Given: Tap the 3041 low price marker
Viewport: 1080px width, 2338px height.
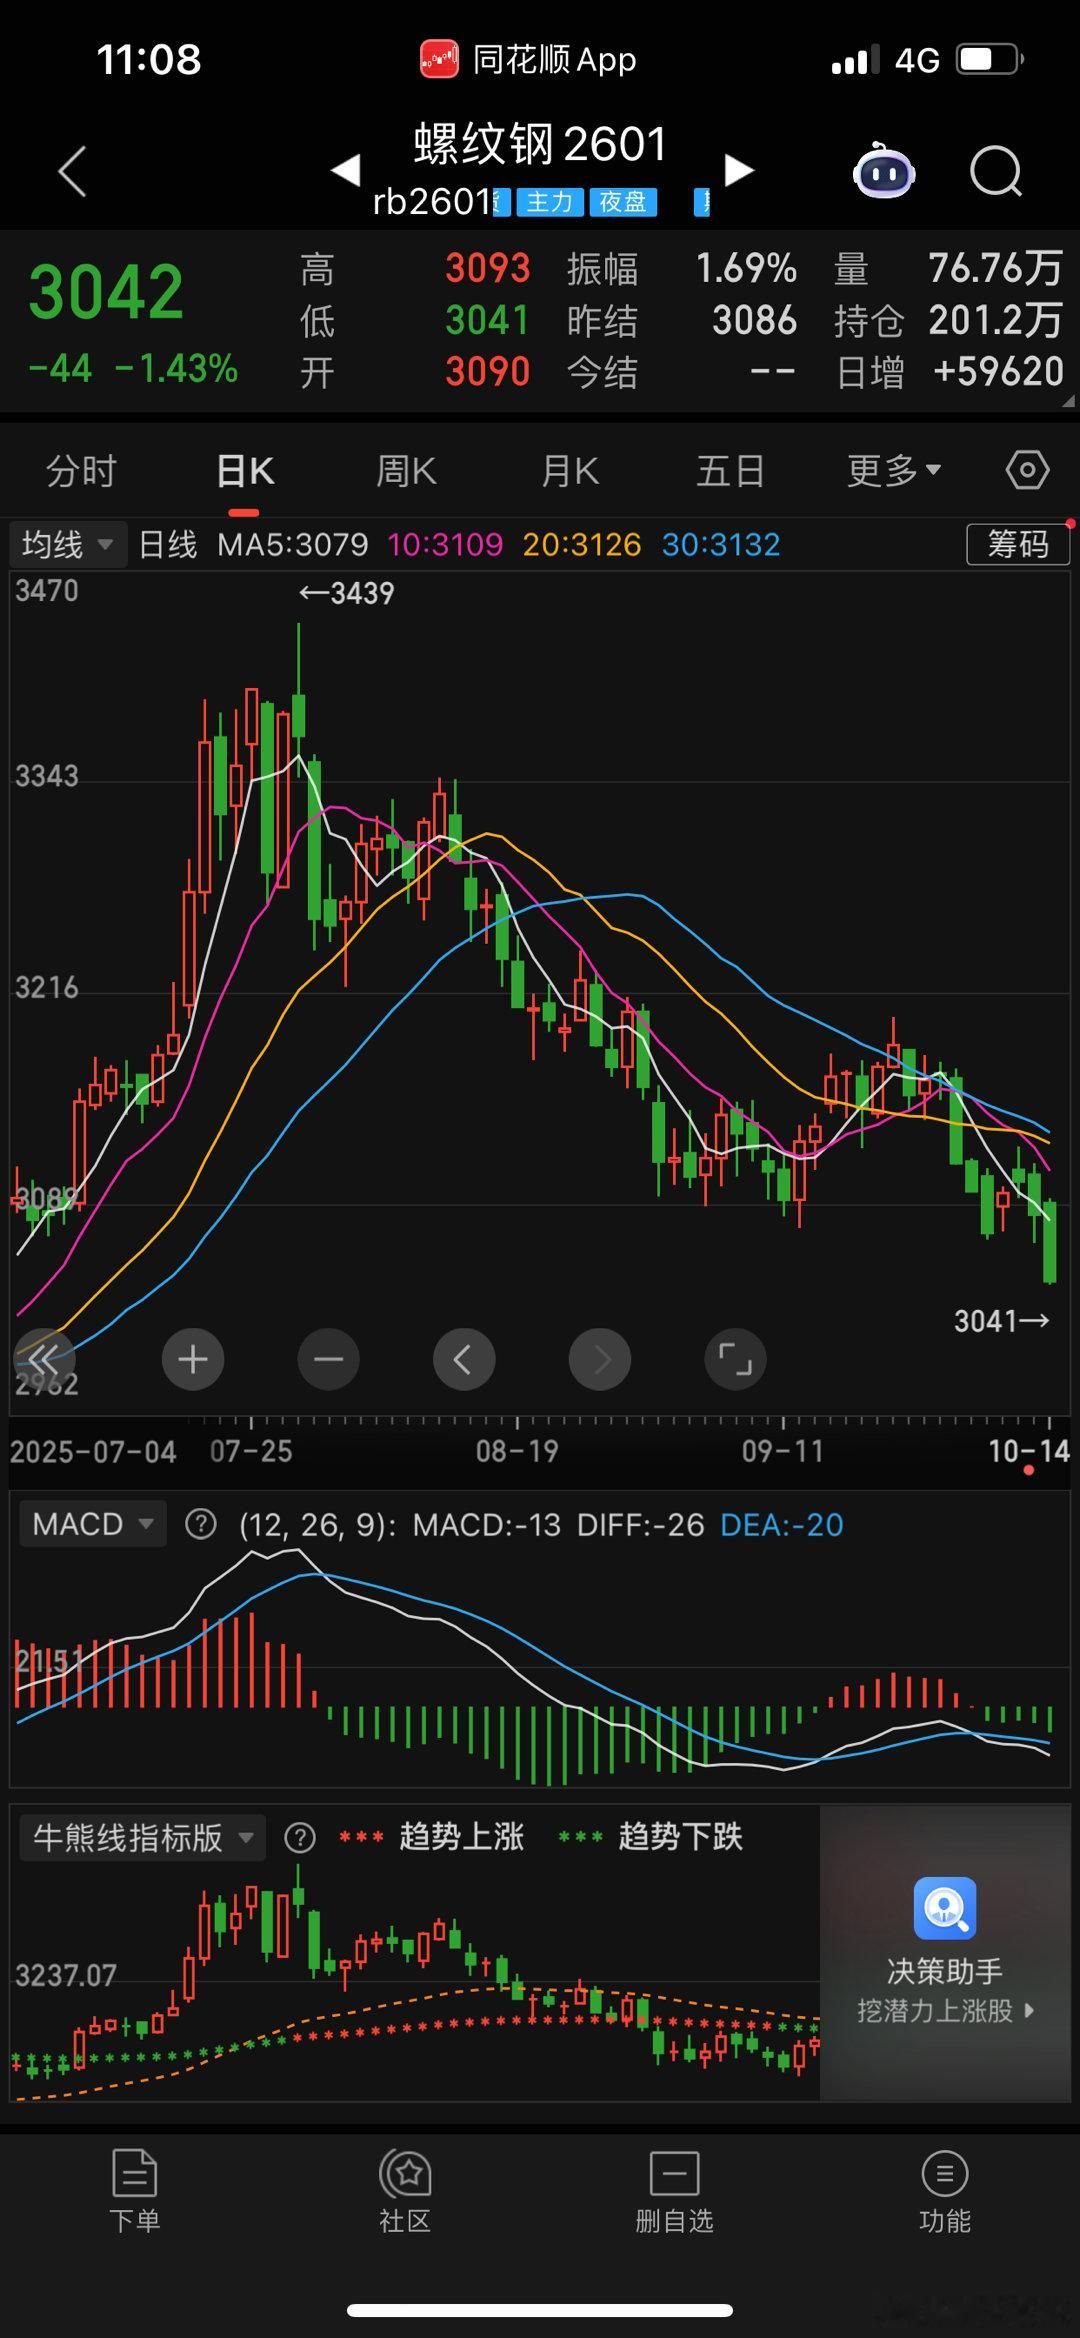Looking at the screenshot, I should pyautogui.click(x=1002, y=1321).
